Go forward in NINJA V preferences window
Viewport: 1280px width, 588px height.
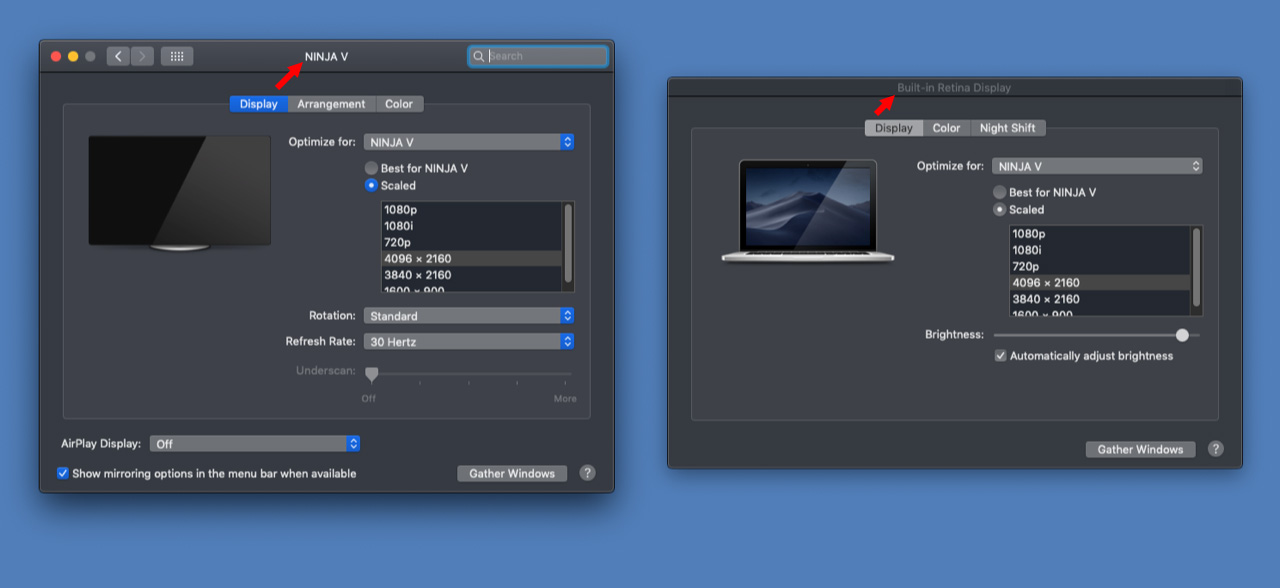click(x=142, y=56)
